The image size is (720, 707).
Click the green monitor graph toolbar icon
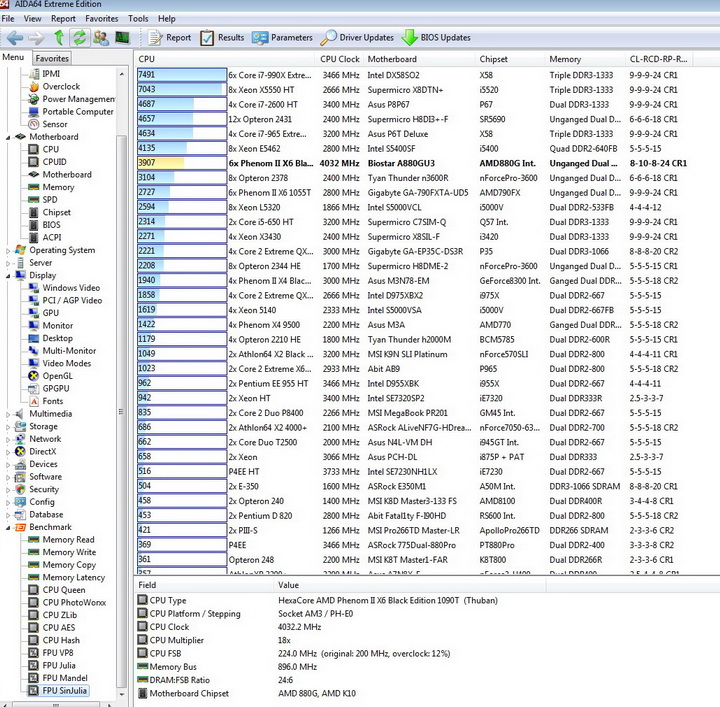pos(122,37)
